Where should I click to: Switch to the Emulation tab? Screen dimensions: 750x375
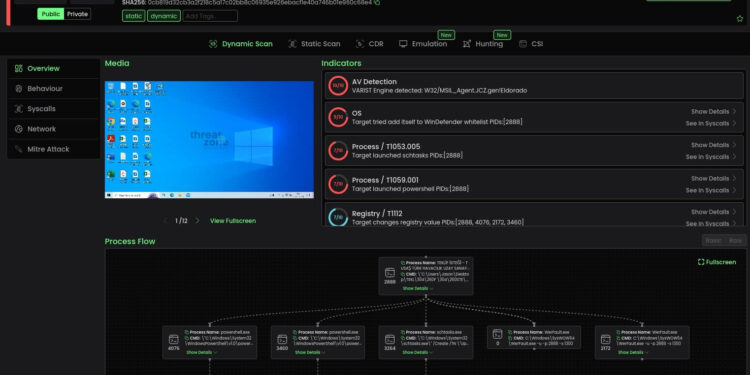423,44
